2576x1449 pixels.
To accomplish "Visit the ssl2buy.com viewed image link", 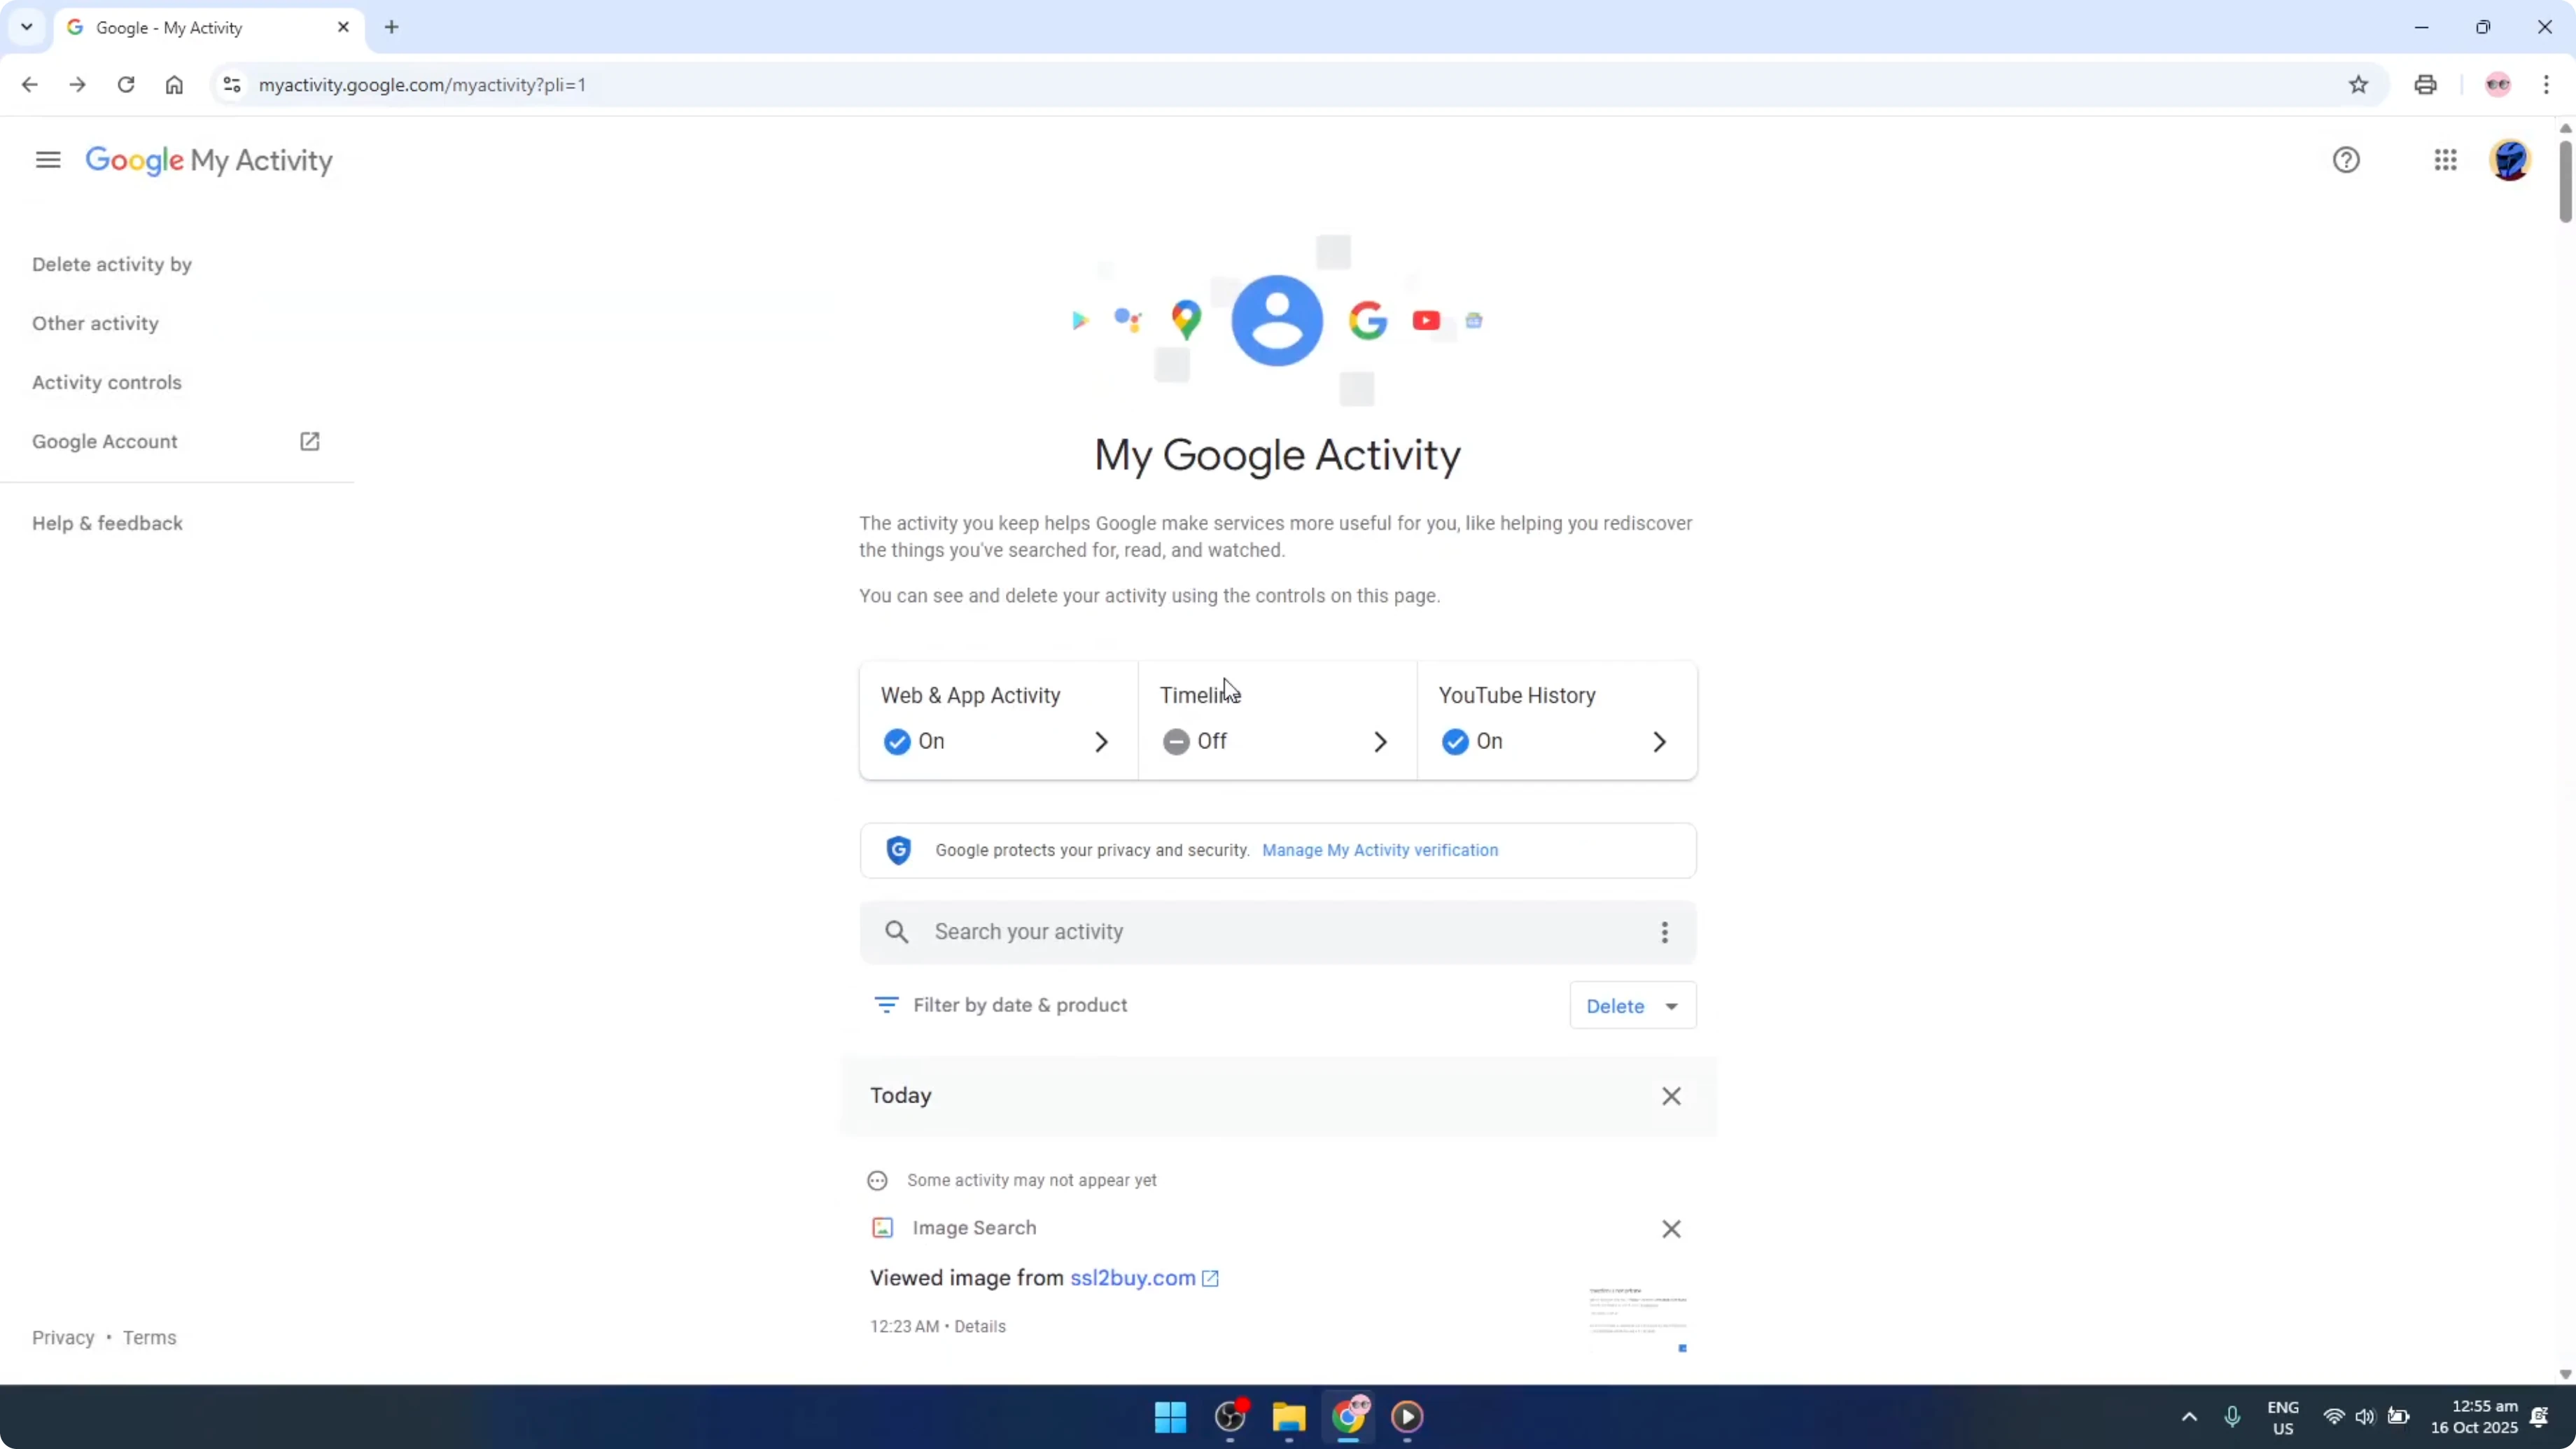I will pyautogui.click(x=1131, y=1277).
